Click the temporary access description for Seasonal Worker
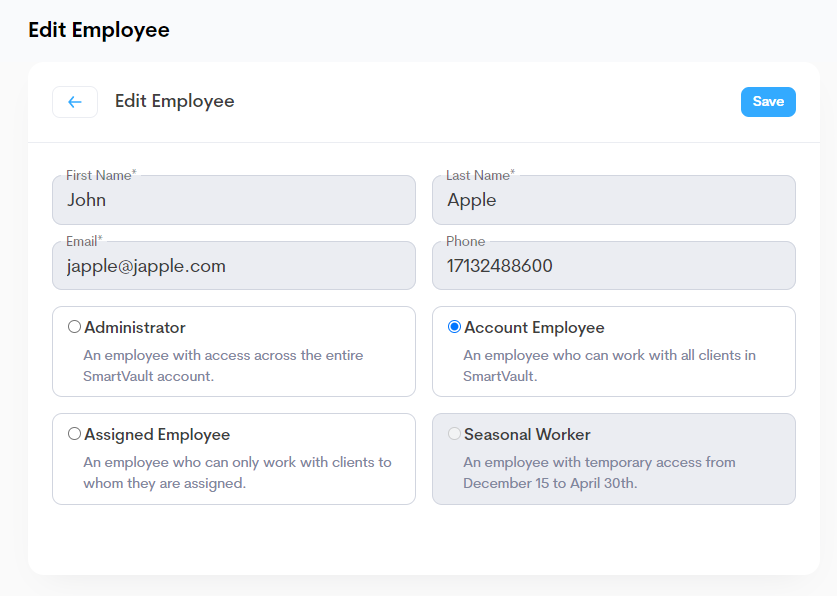837x596 pixels. (598, 472)
